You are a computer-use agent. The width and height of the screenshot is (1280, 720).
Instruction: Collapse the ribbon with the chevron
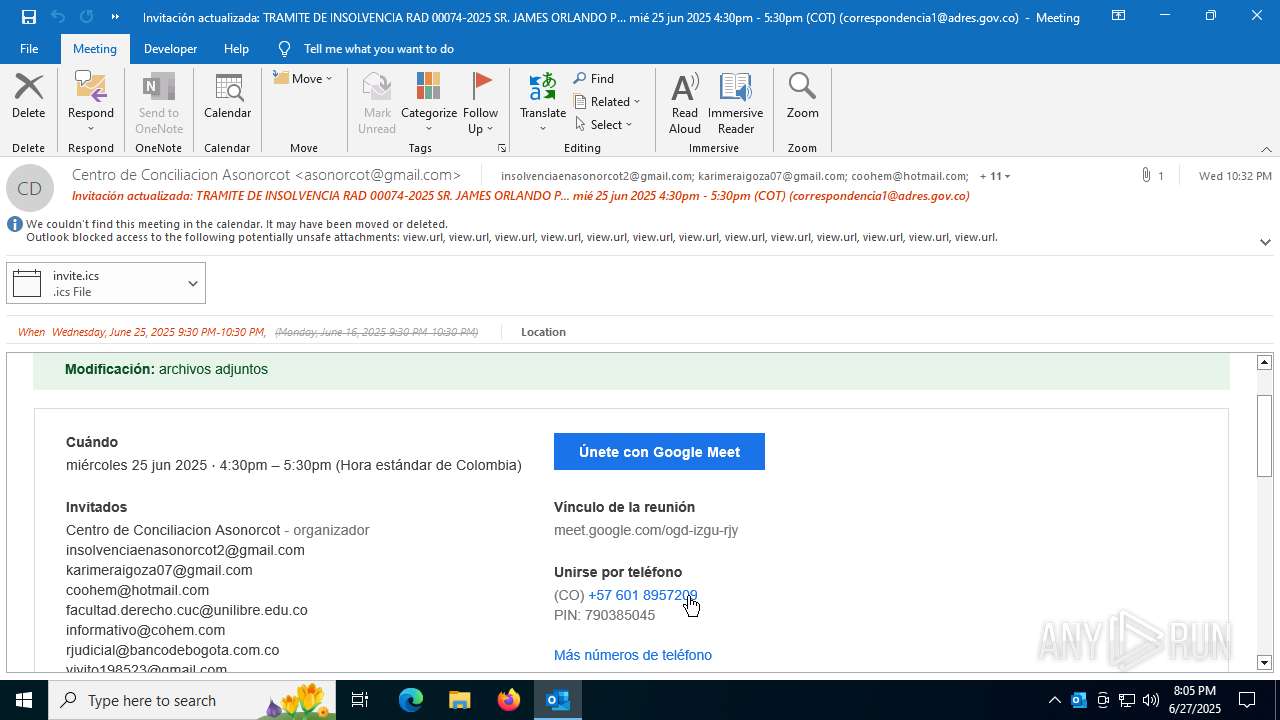(x=1266, y=149)
